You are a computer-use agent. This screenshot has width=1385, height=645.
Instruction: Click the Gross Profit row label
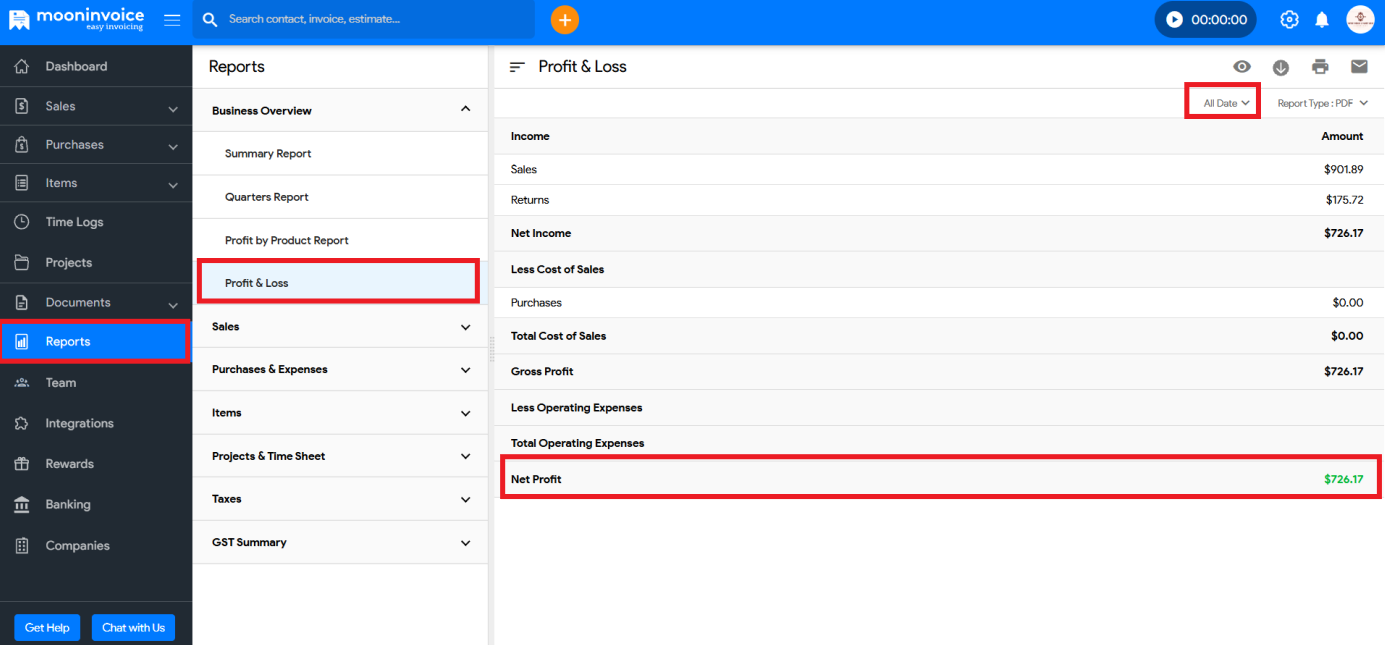[542, 371]
